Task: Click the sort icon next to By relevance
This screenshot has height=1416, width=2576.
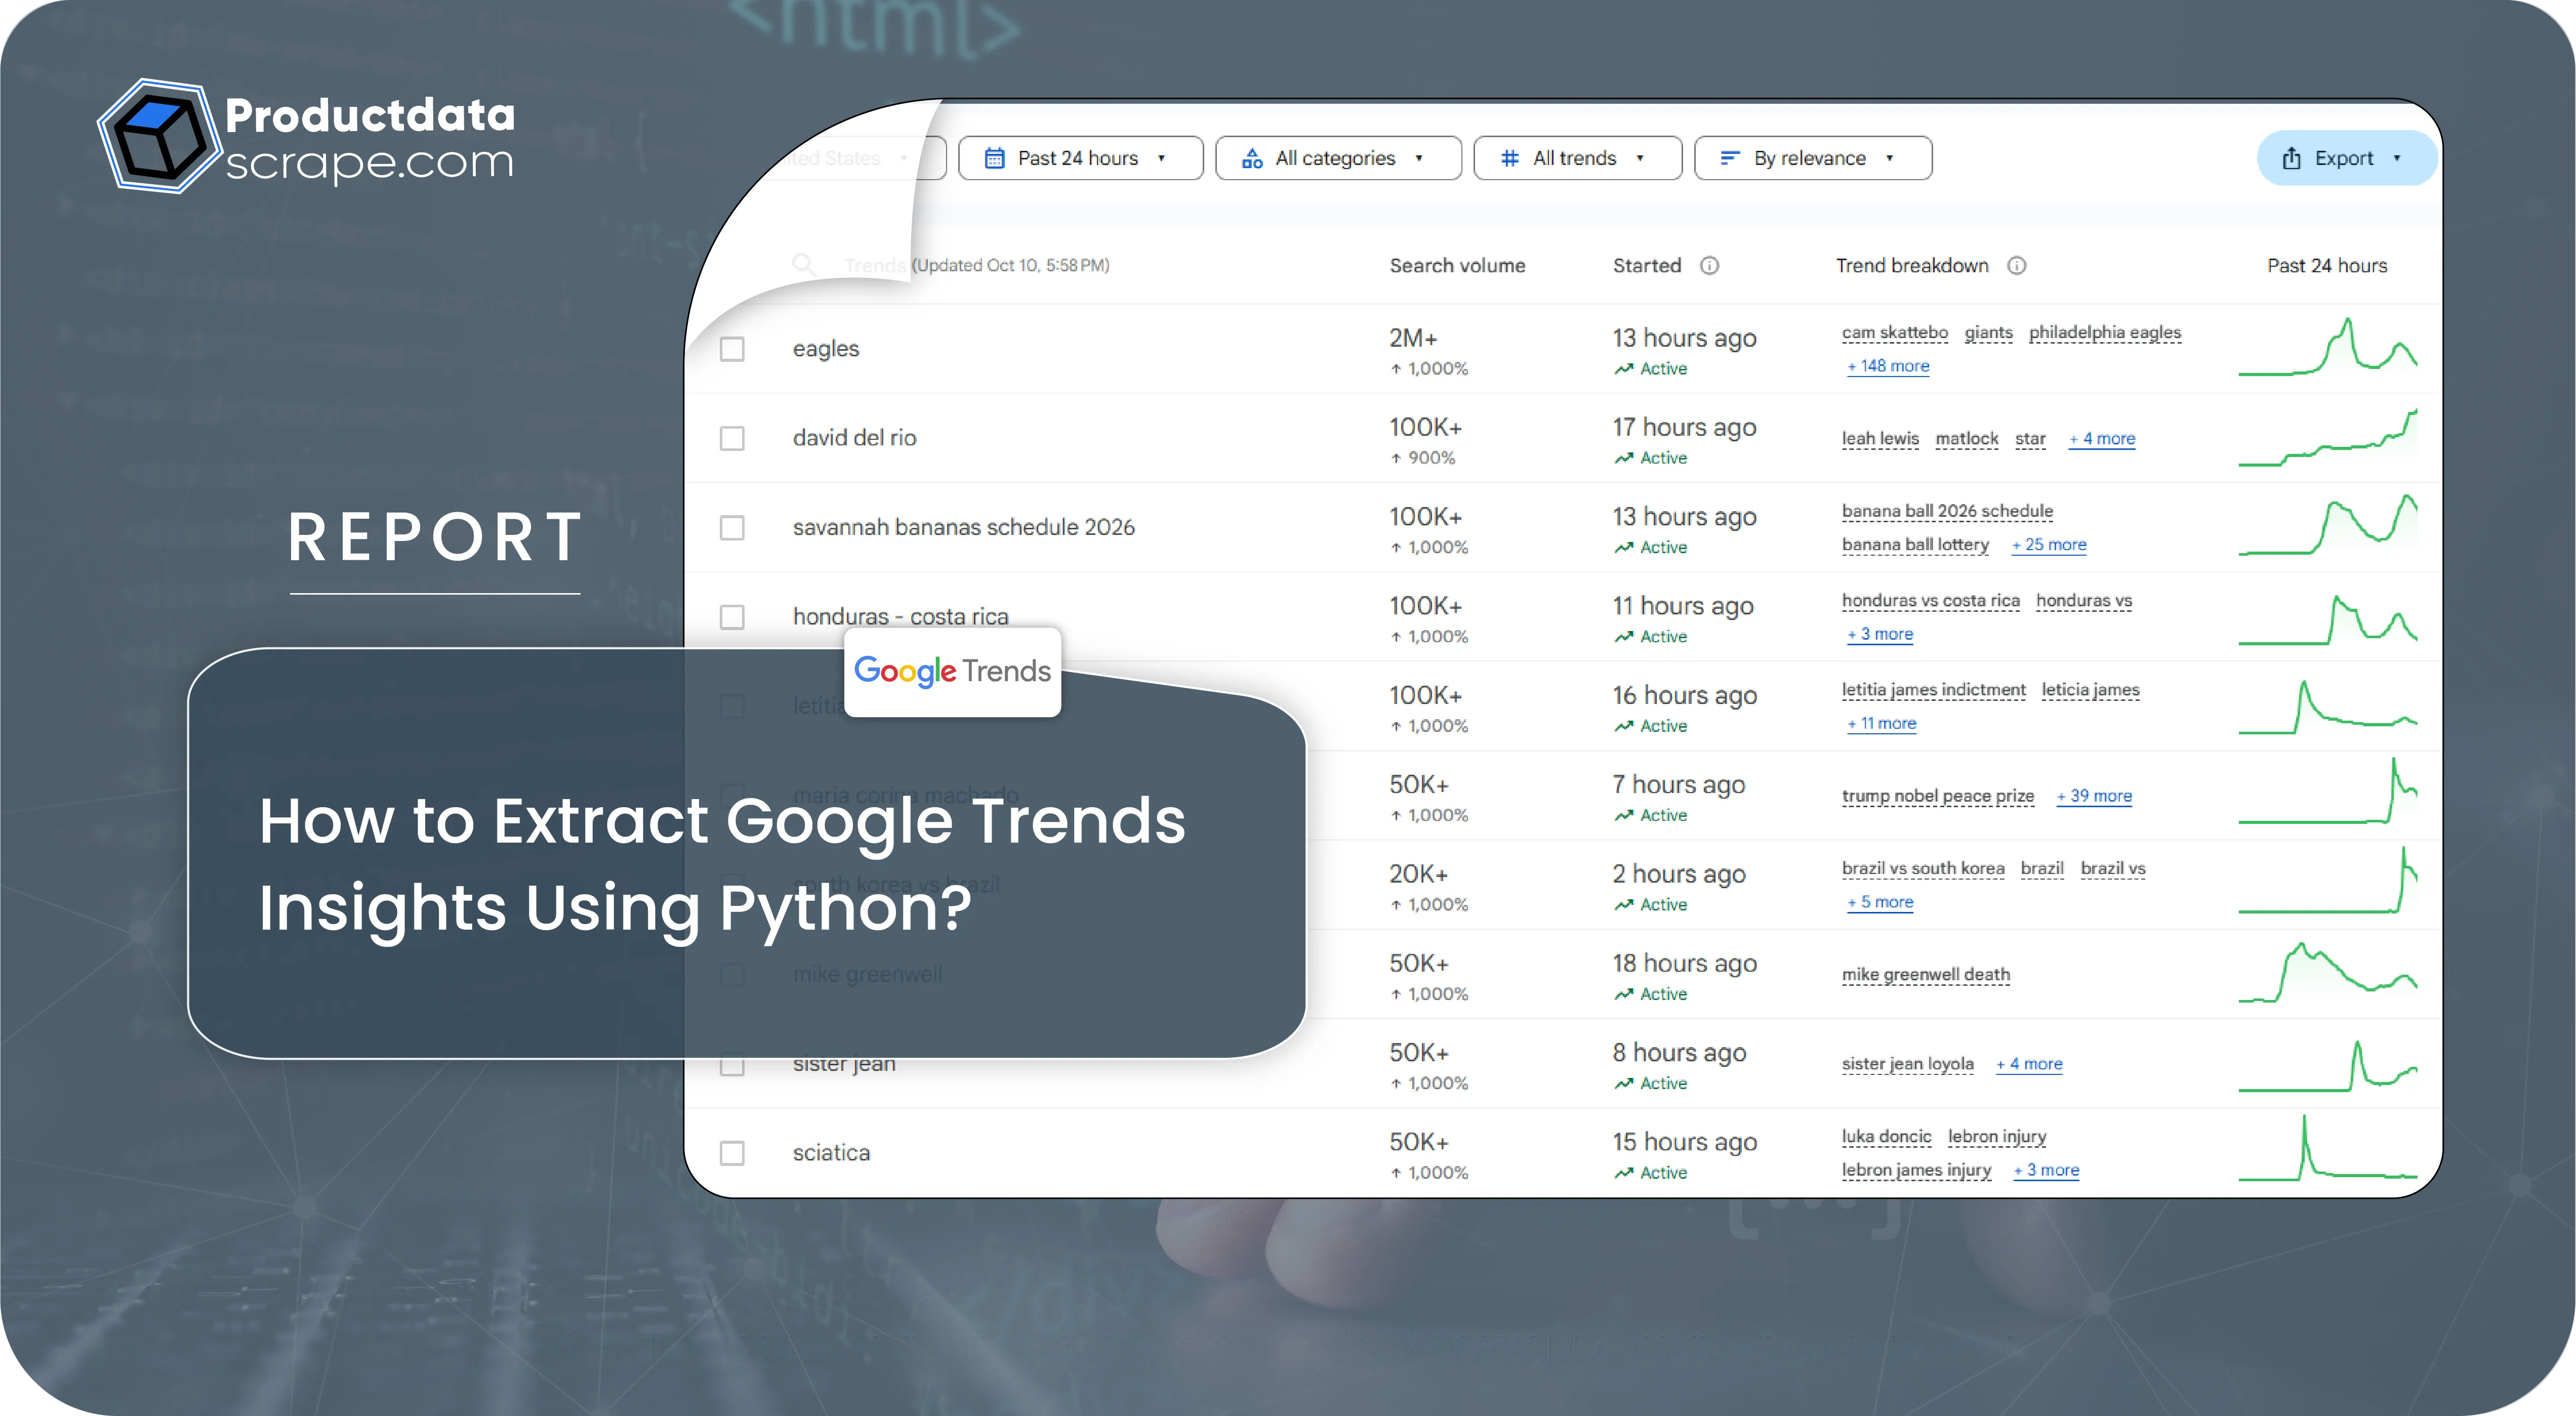Action: (1729, 157)
